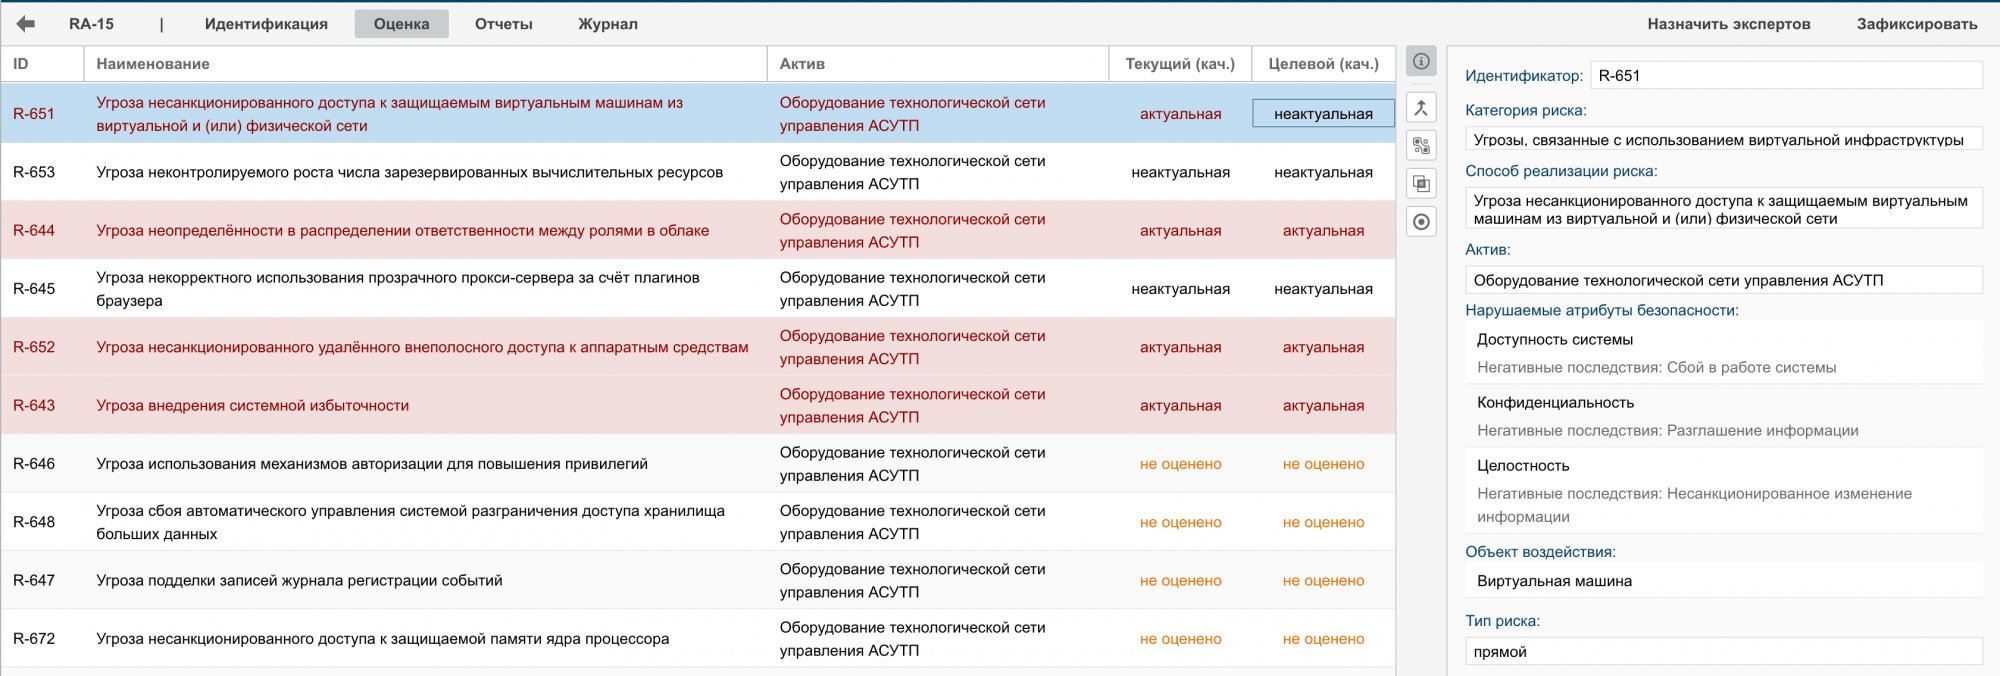Click the merge arrows icon
Screen dimensions: 2000x676
pos(1421,108)
